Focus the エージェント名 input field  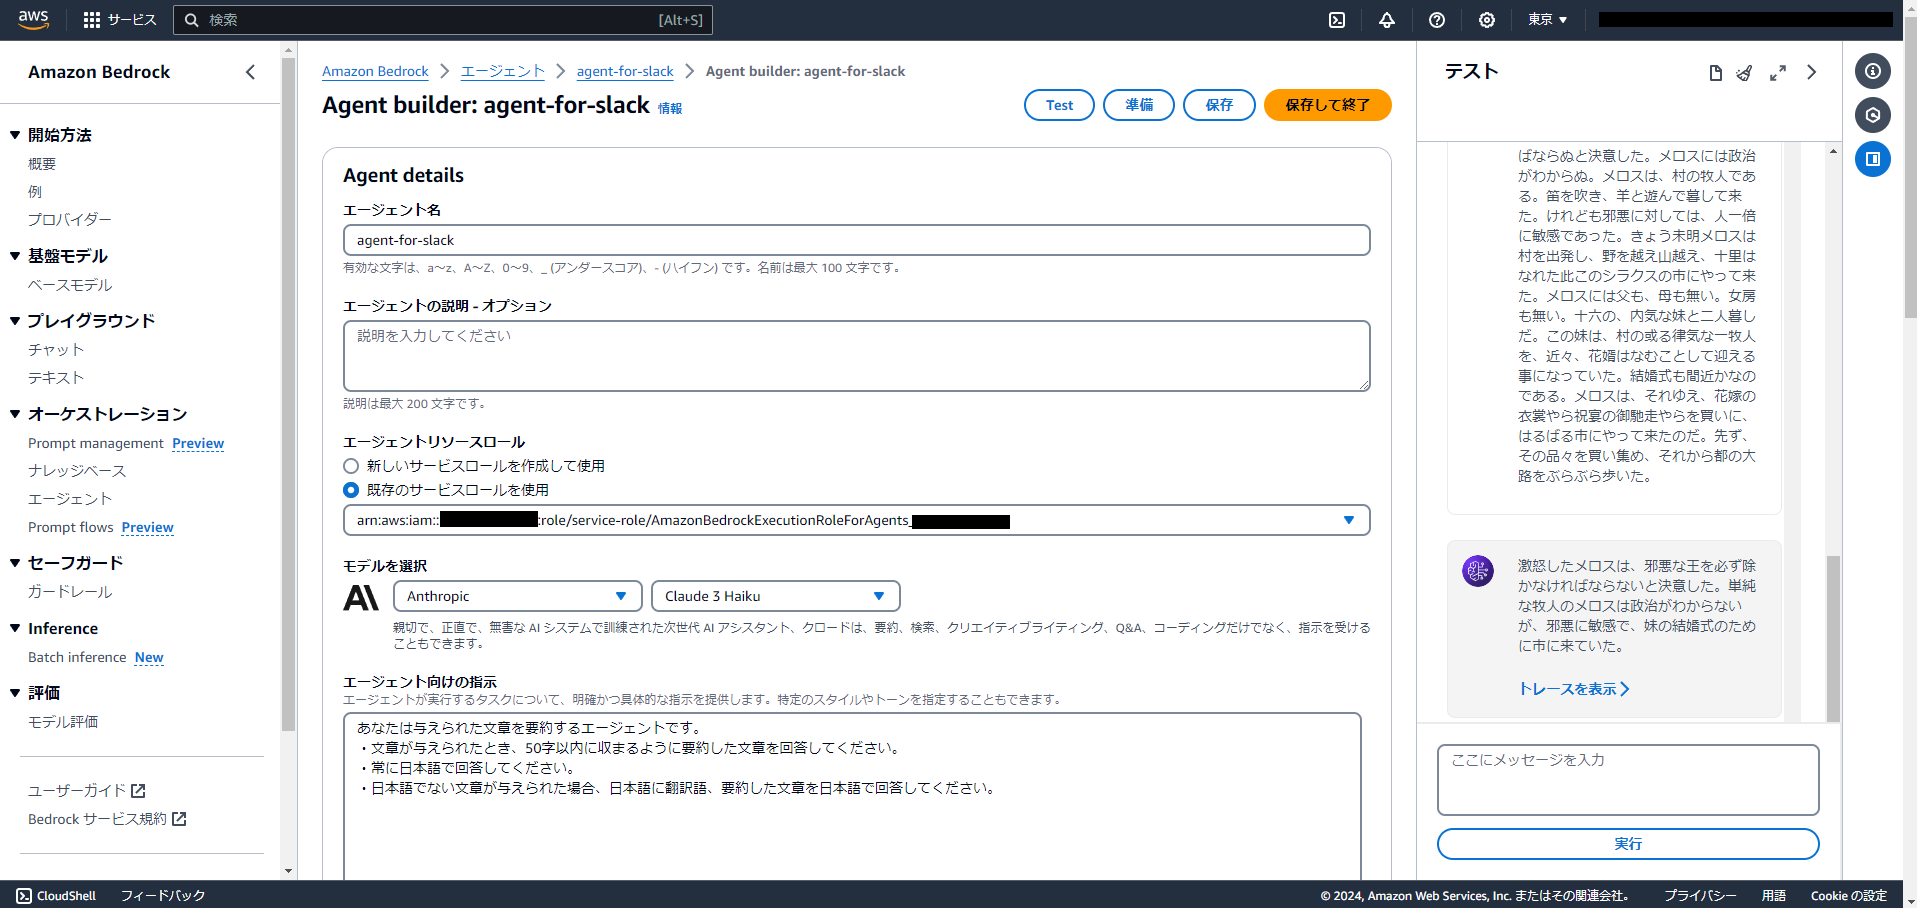tap(856, 240)
